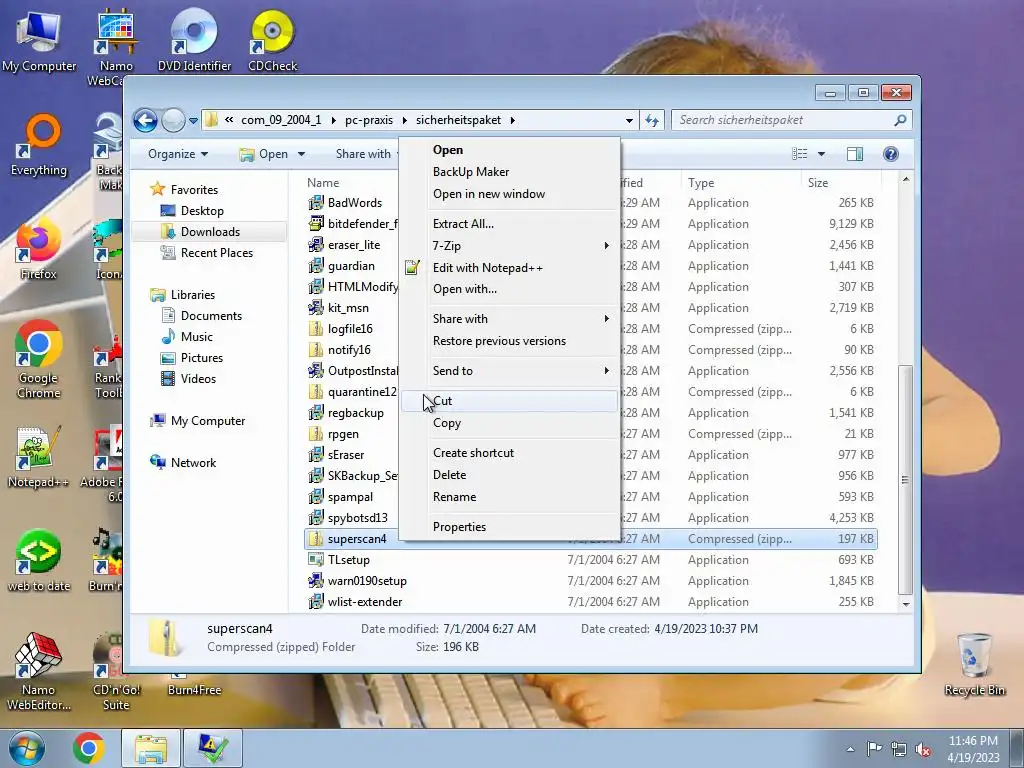Show the preview pane icon

(854, 154)
